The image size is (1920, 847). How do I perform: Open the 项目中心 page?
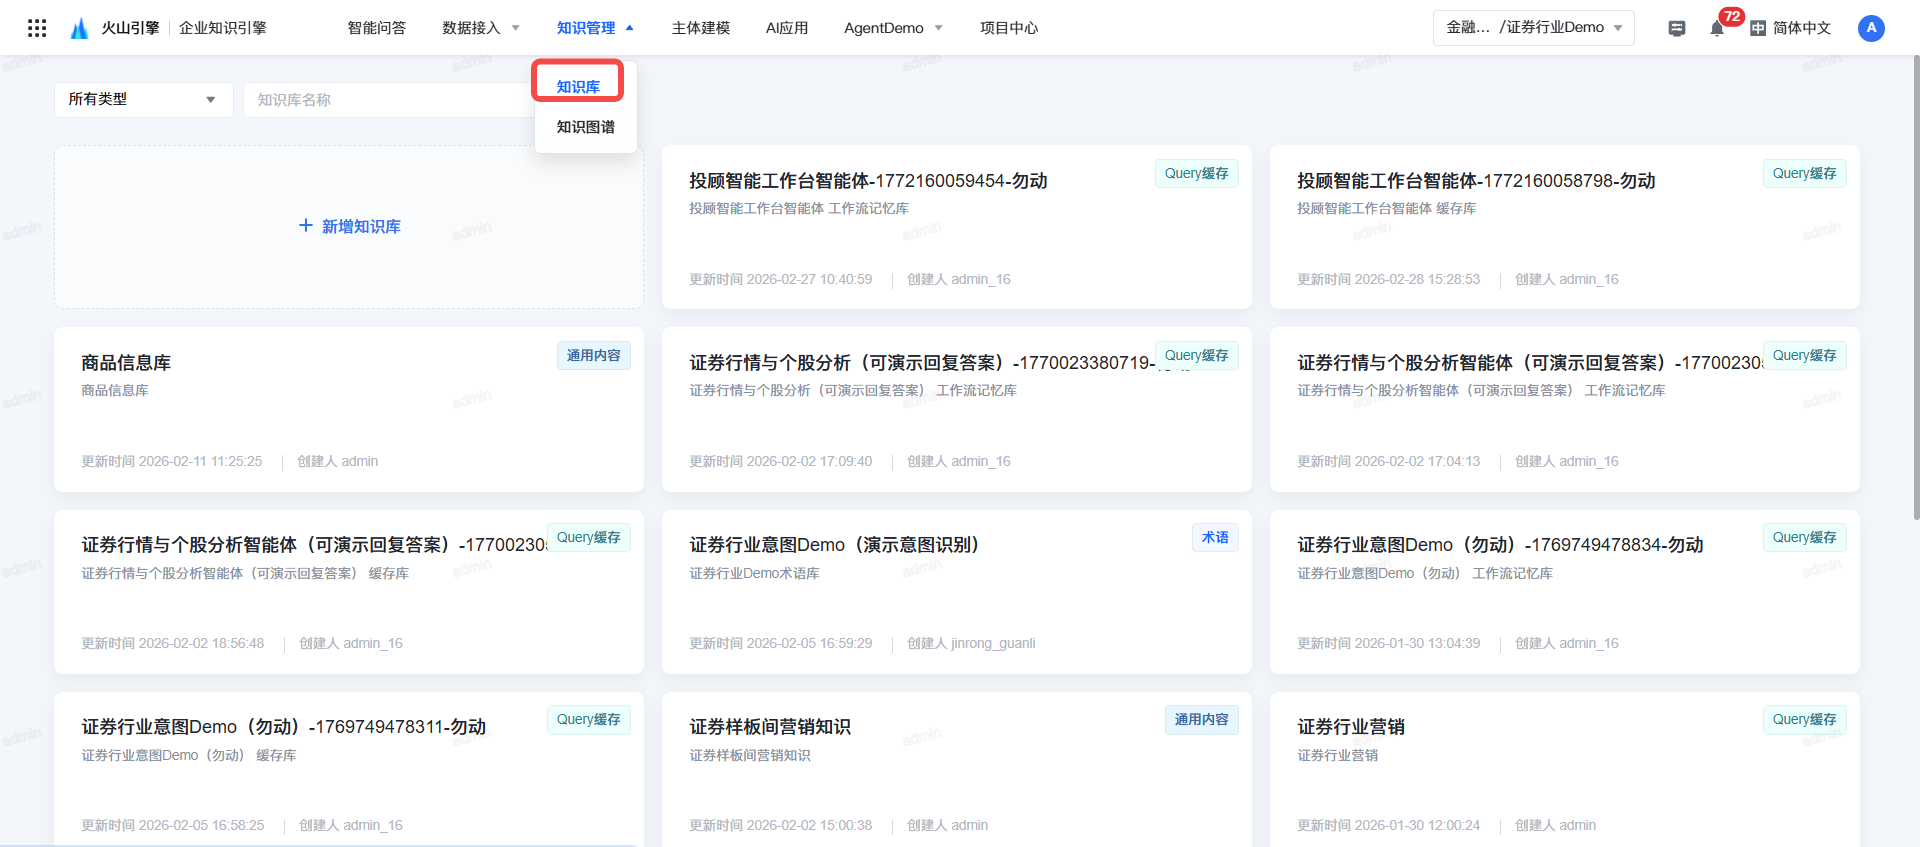coord(1009,28)
